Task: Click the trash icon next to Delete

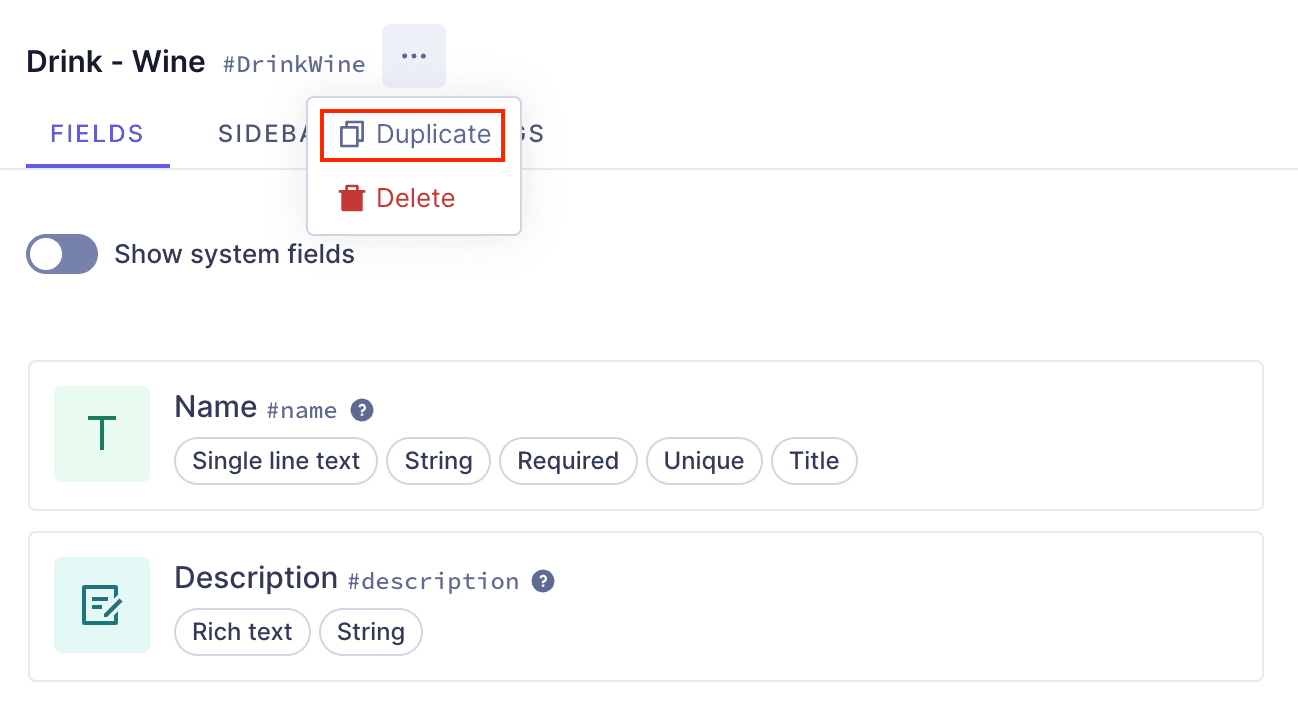Action: click(352, 197)
